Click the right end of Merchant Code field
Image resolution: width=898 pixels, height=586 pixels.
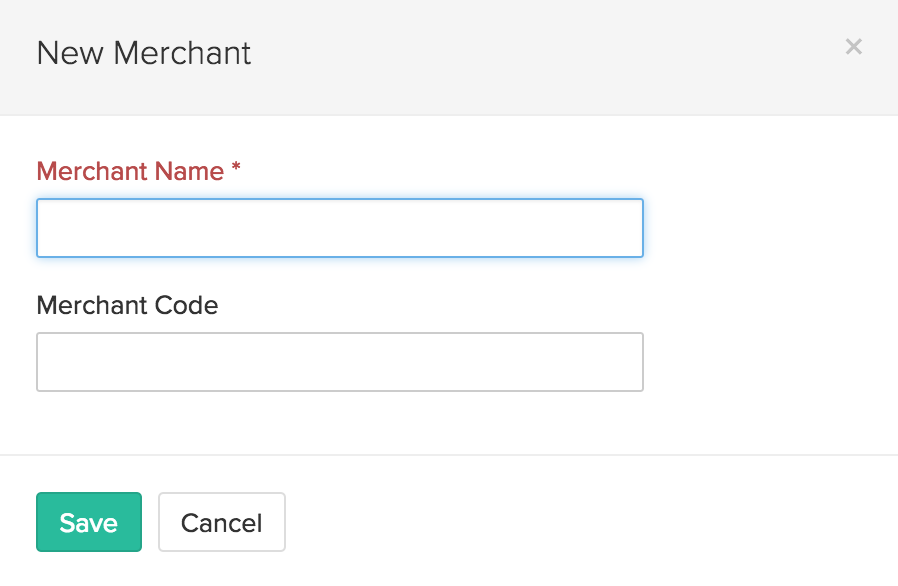pos(630,362)
